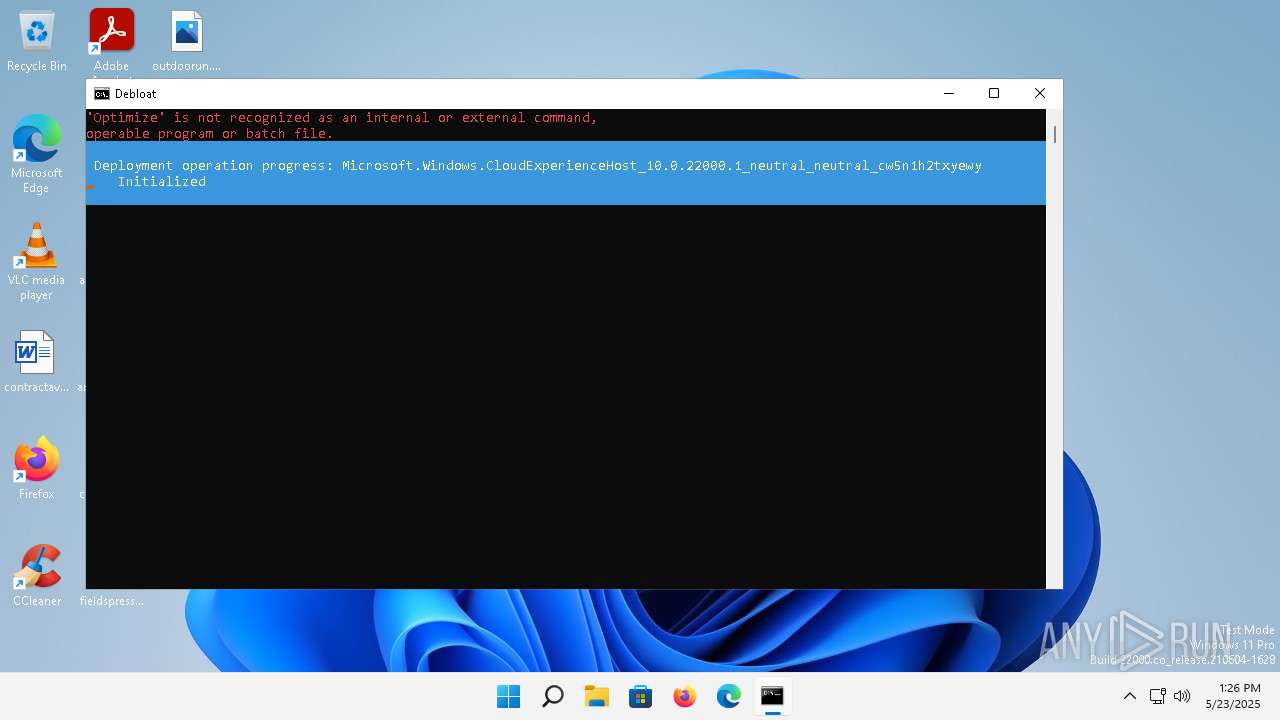Open network status tray icon
The height and width of the screenshot is (720, 1280).
[1158, 696]
